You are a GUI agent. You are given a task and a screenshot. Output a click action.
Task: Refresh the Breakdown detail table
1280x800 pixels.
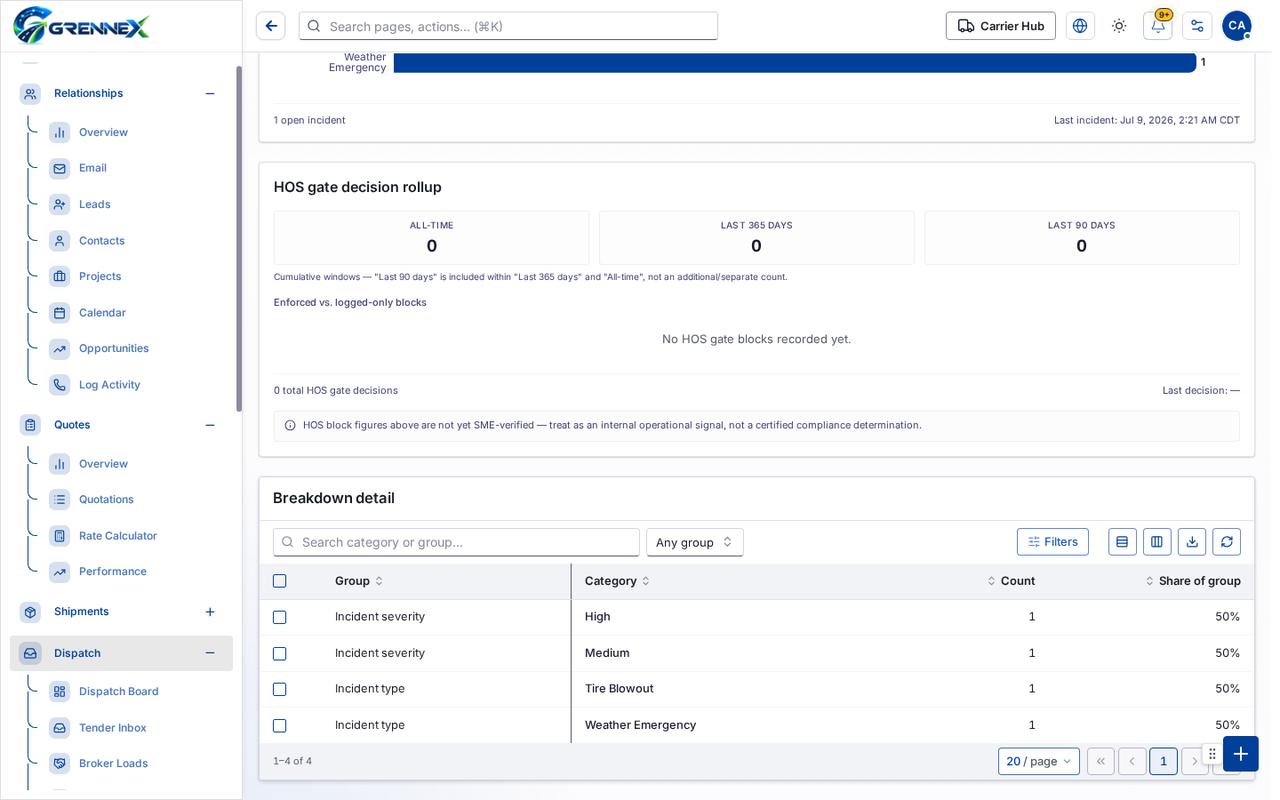(1226, 542)
